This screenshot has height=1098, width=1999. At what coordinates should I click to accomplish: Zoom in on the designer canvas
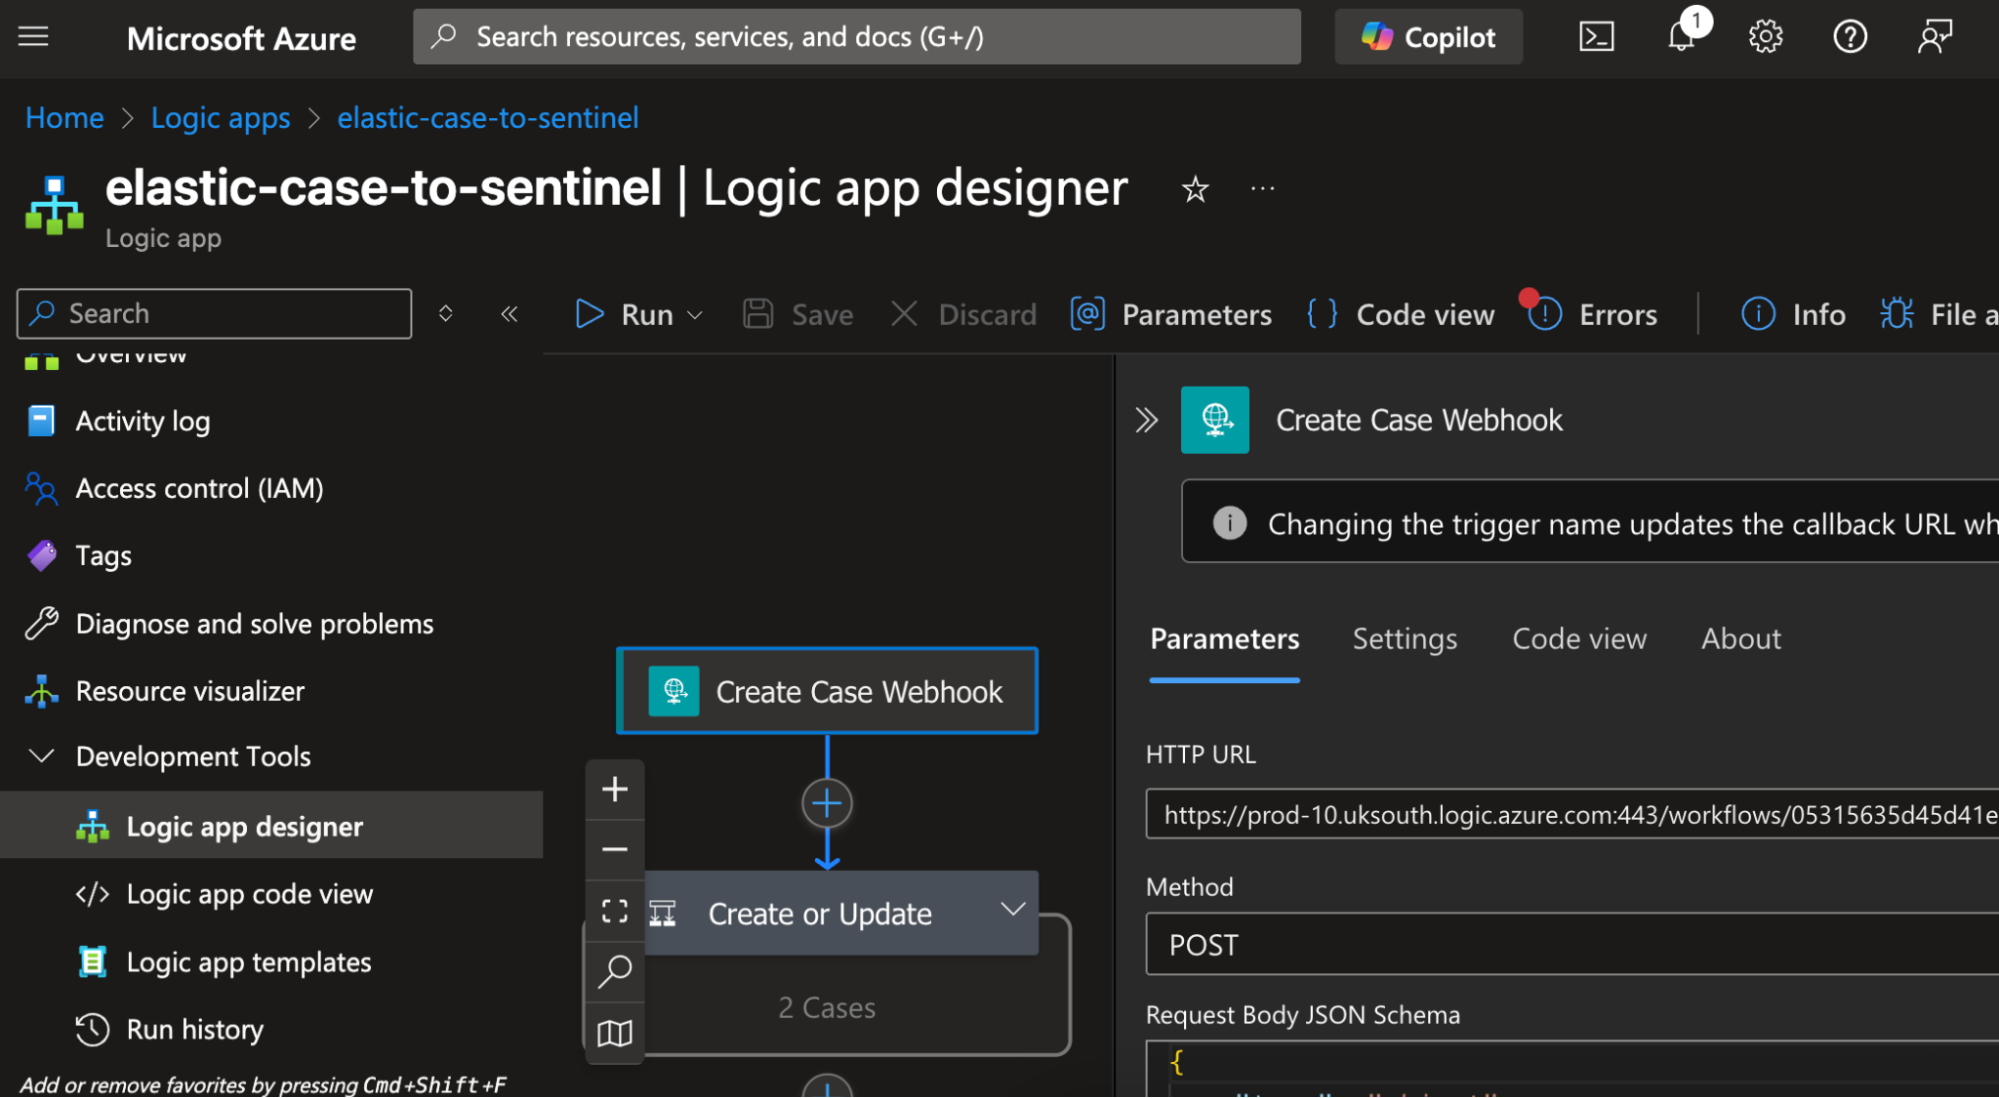click(x=615, y=789)
